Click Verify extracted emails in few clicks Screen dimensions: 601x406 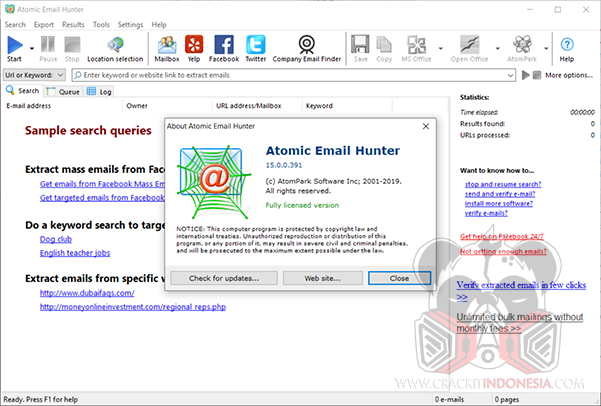point(521,291)
